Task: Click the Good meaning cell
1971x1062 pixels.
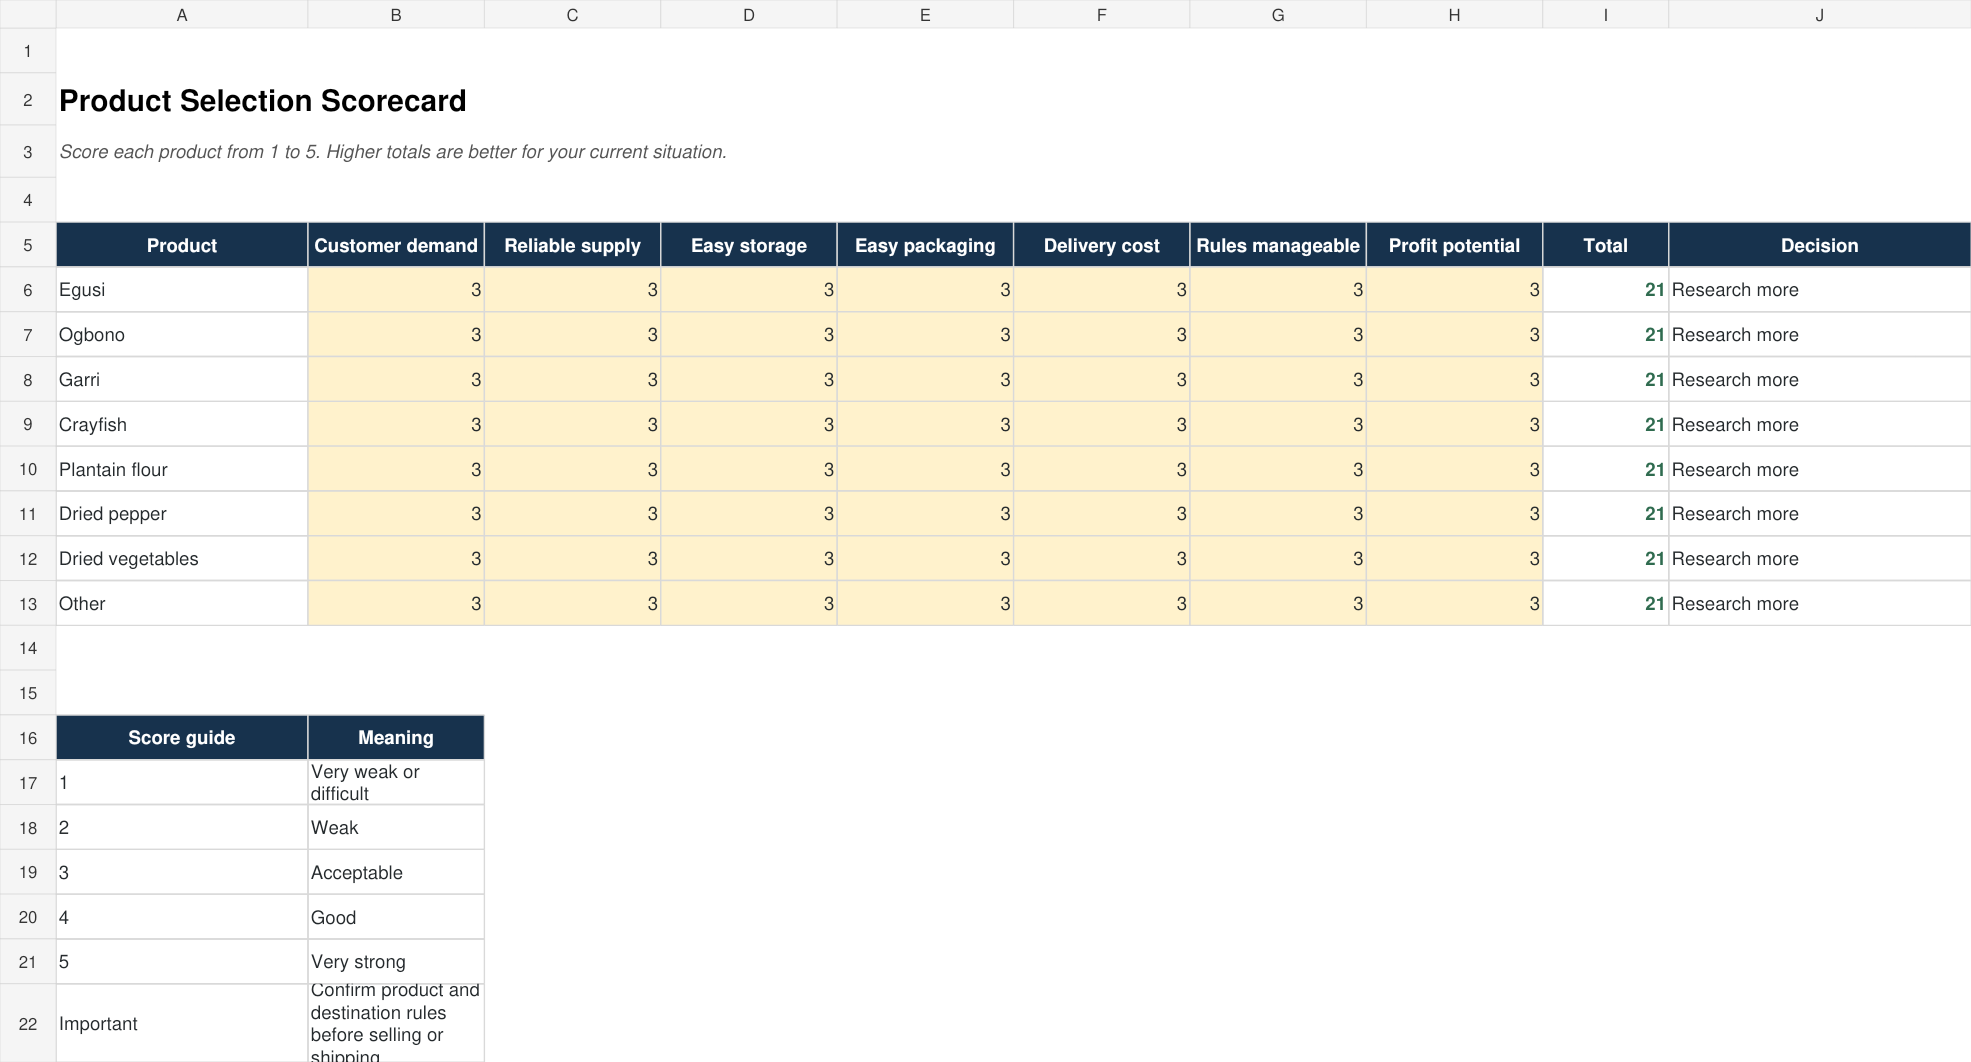Action: [x=396, y=917]
